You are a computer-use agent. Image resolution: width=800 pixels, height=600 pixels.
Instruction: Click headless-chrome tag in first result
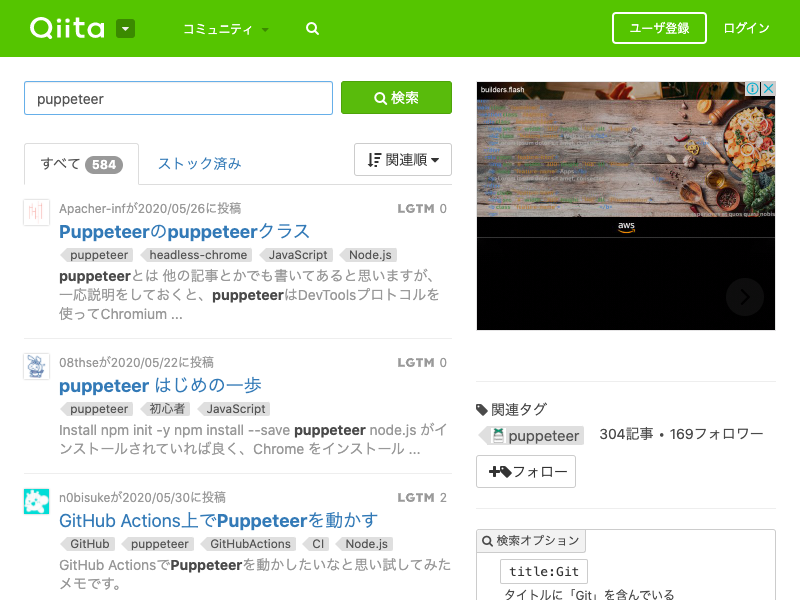tap(197, 255)
